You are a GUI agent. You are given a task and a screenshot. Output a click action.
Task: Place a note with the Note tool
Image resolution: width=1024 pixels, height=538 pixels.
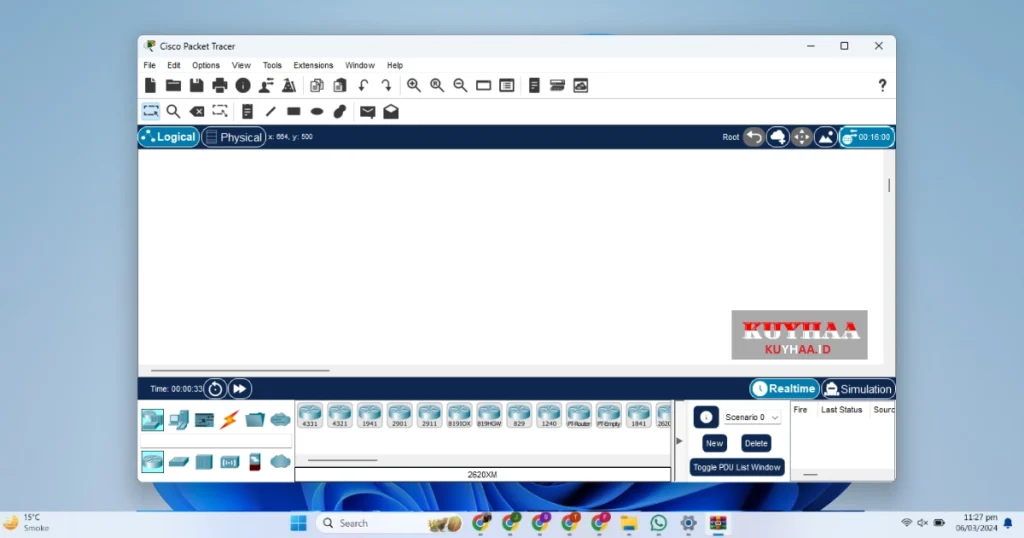pyautogui.click(x=247, y=112)
